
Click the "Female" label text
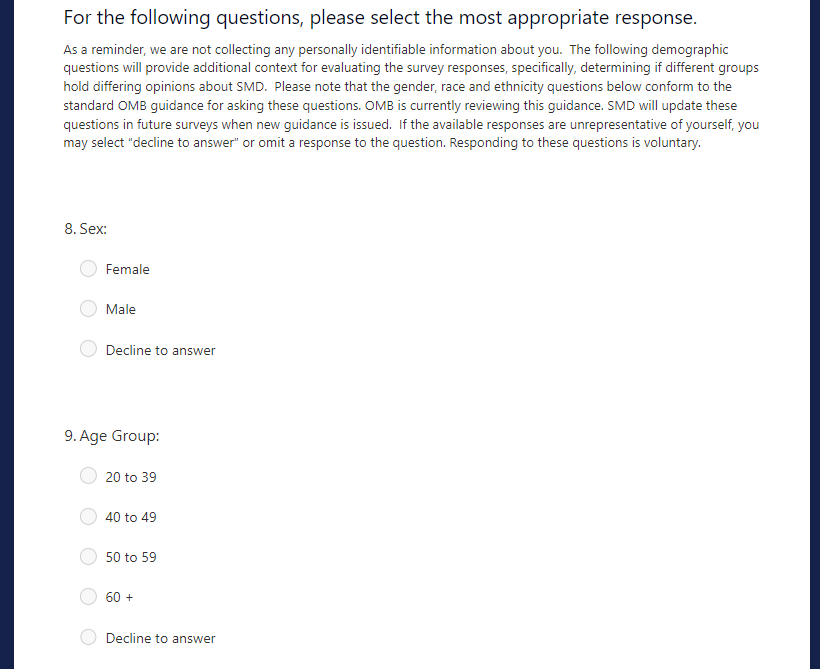(127, 269)
